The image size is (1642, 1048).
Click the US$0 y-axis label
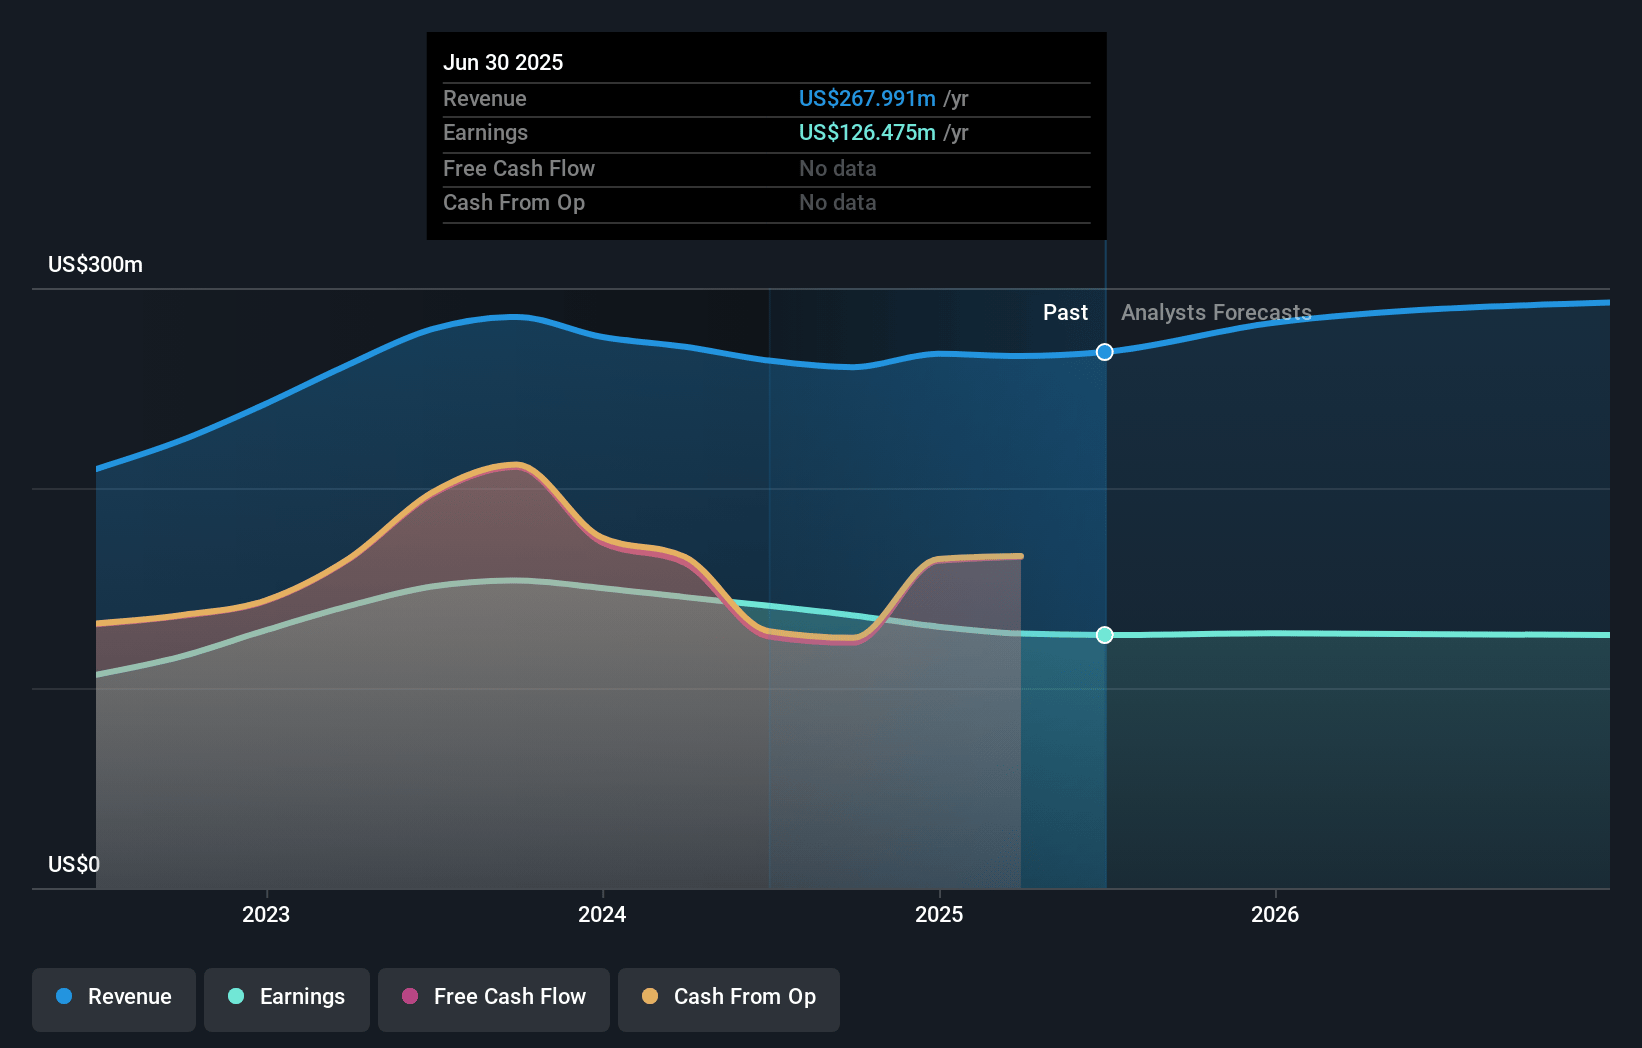pos(74,864)
